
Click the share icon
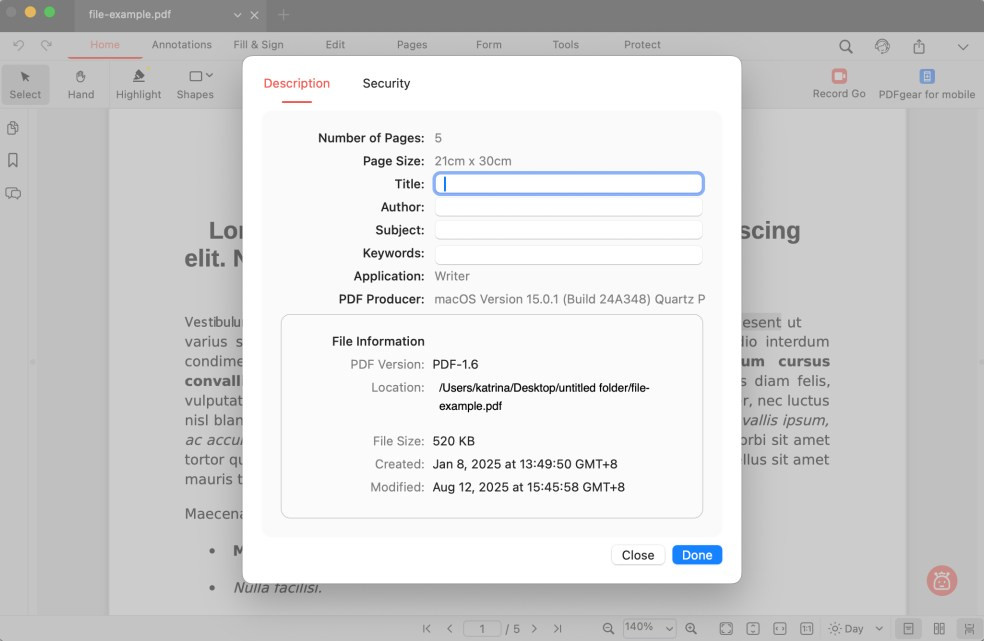click(x=918, y=46)
